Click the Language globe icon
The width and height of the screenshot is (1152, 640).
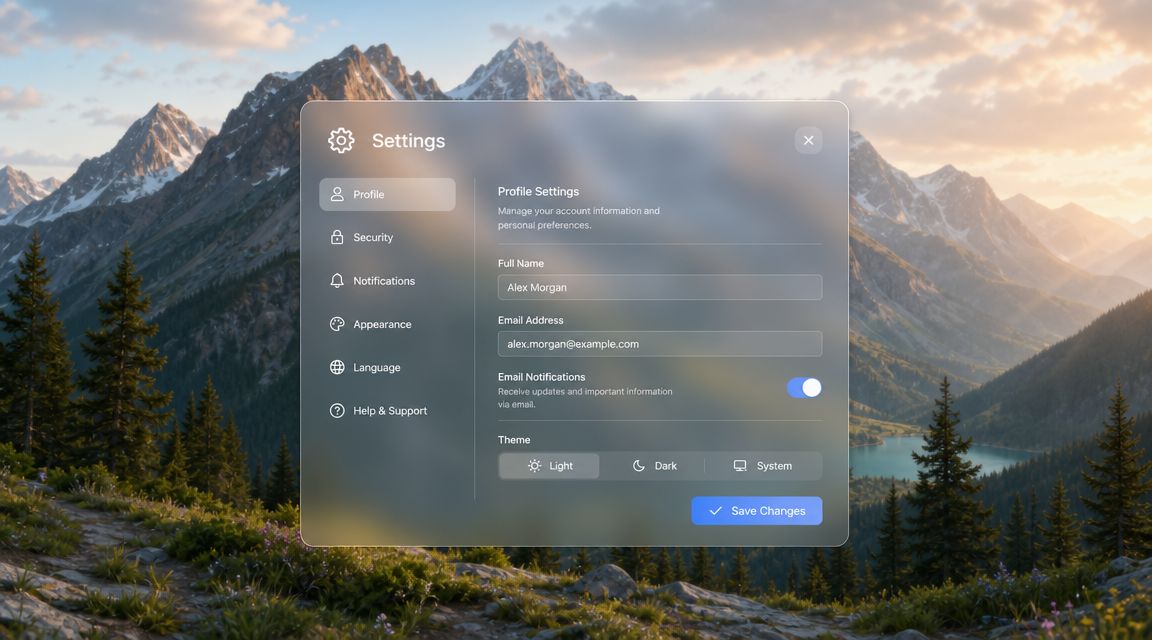point(336,367)
